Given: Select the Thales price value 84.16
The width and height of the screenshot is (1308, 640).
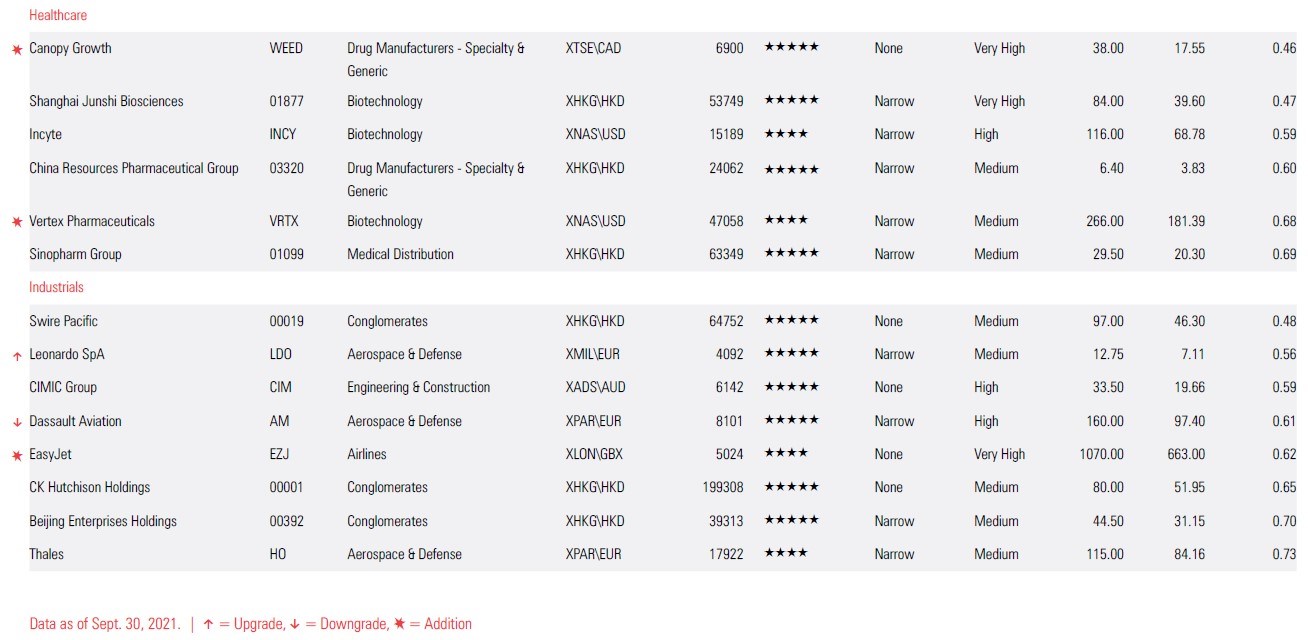Looking at the screenshot, I should click(x=1189, y=554).
